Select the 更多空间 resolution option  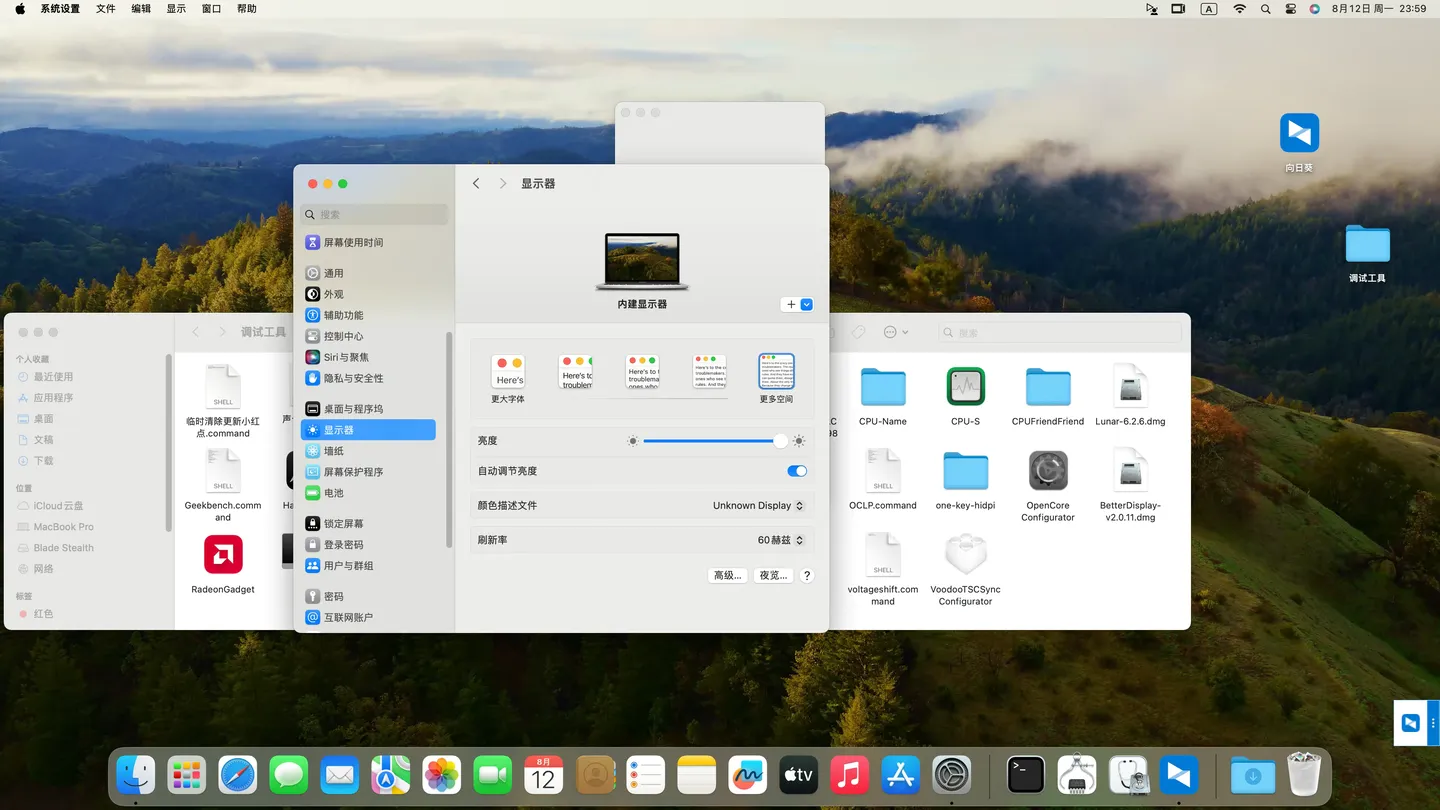[x=776, y=372]
